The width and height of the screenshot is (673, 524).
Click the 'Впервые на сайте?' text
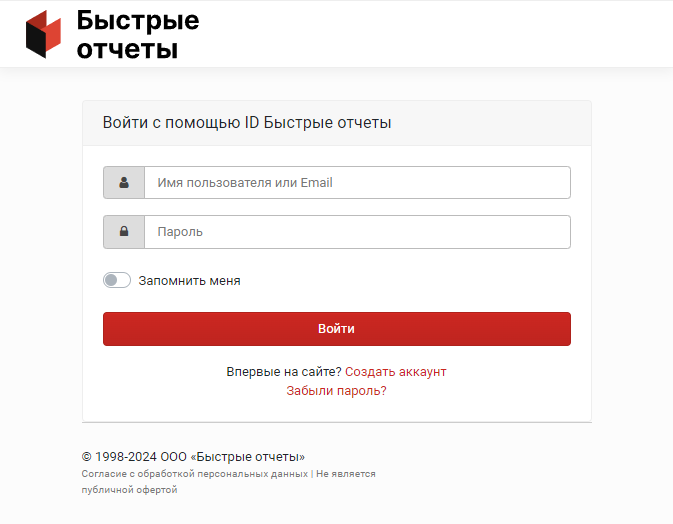point(284,372)
